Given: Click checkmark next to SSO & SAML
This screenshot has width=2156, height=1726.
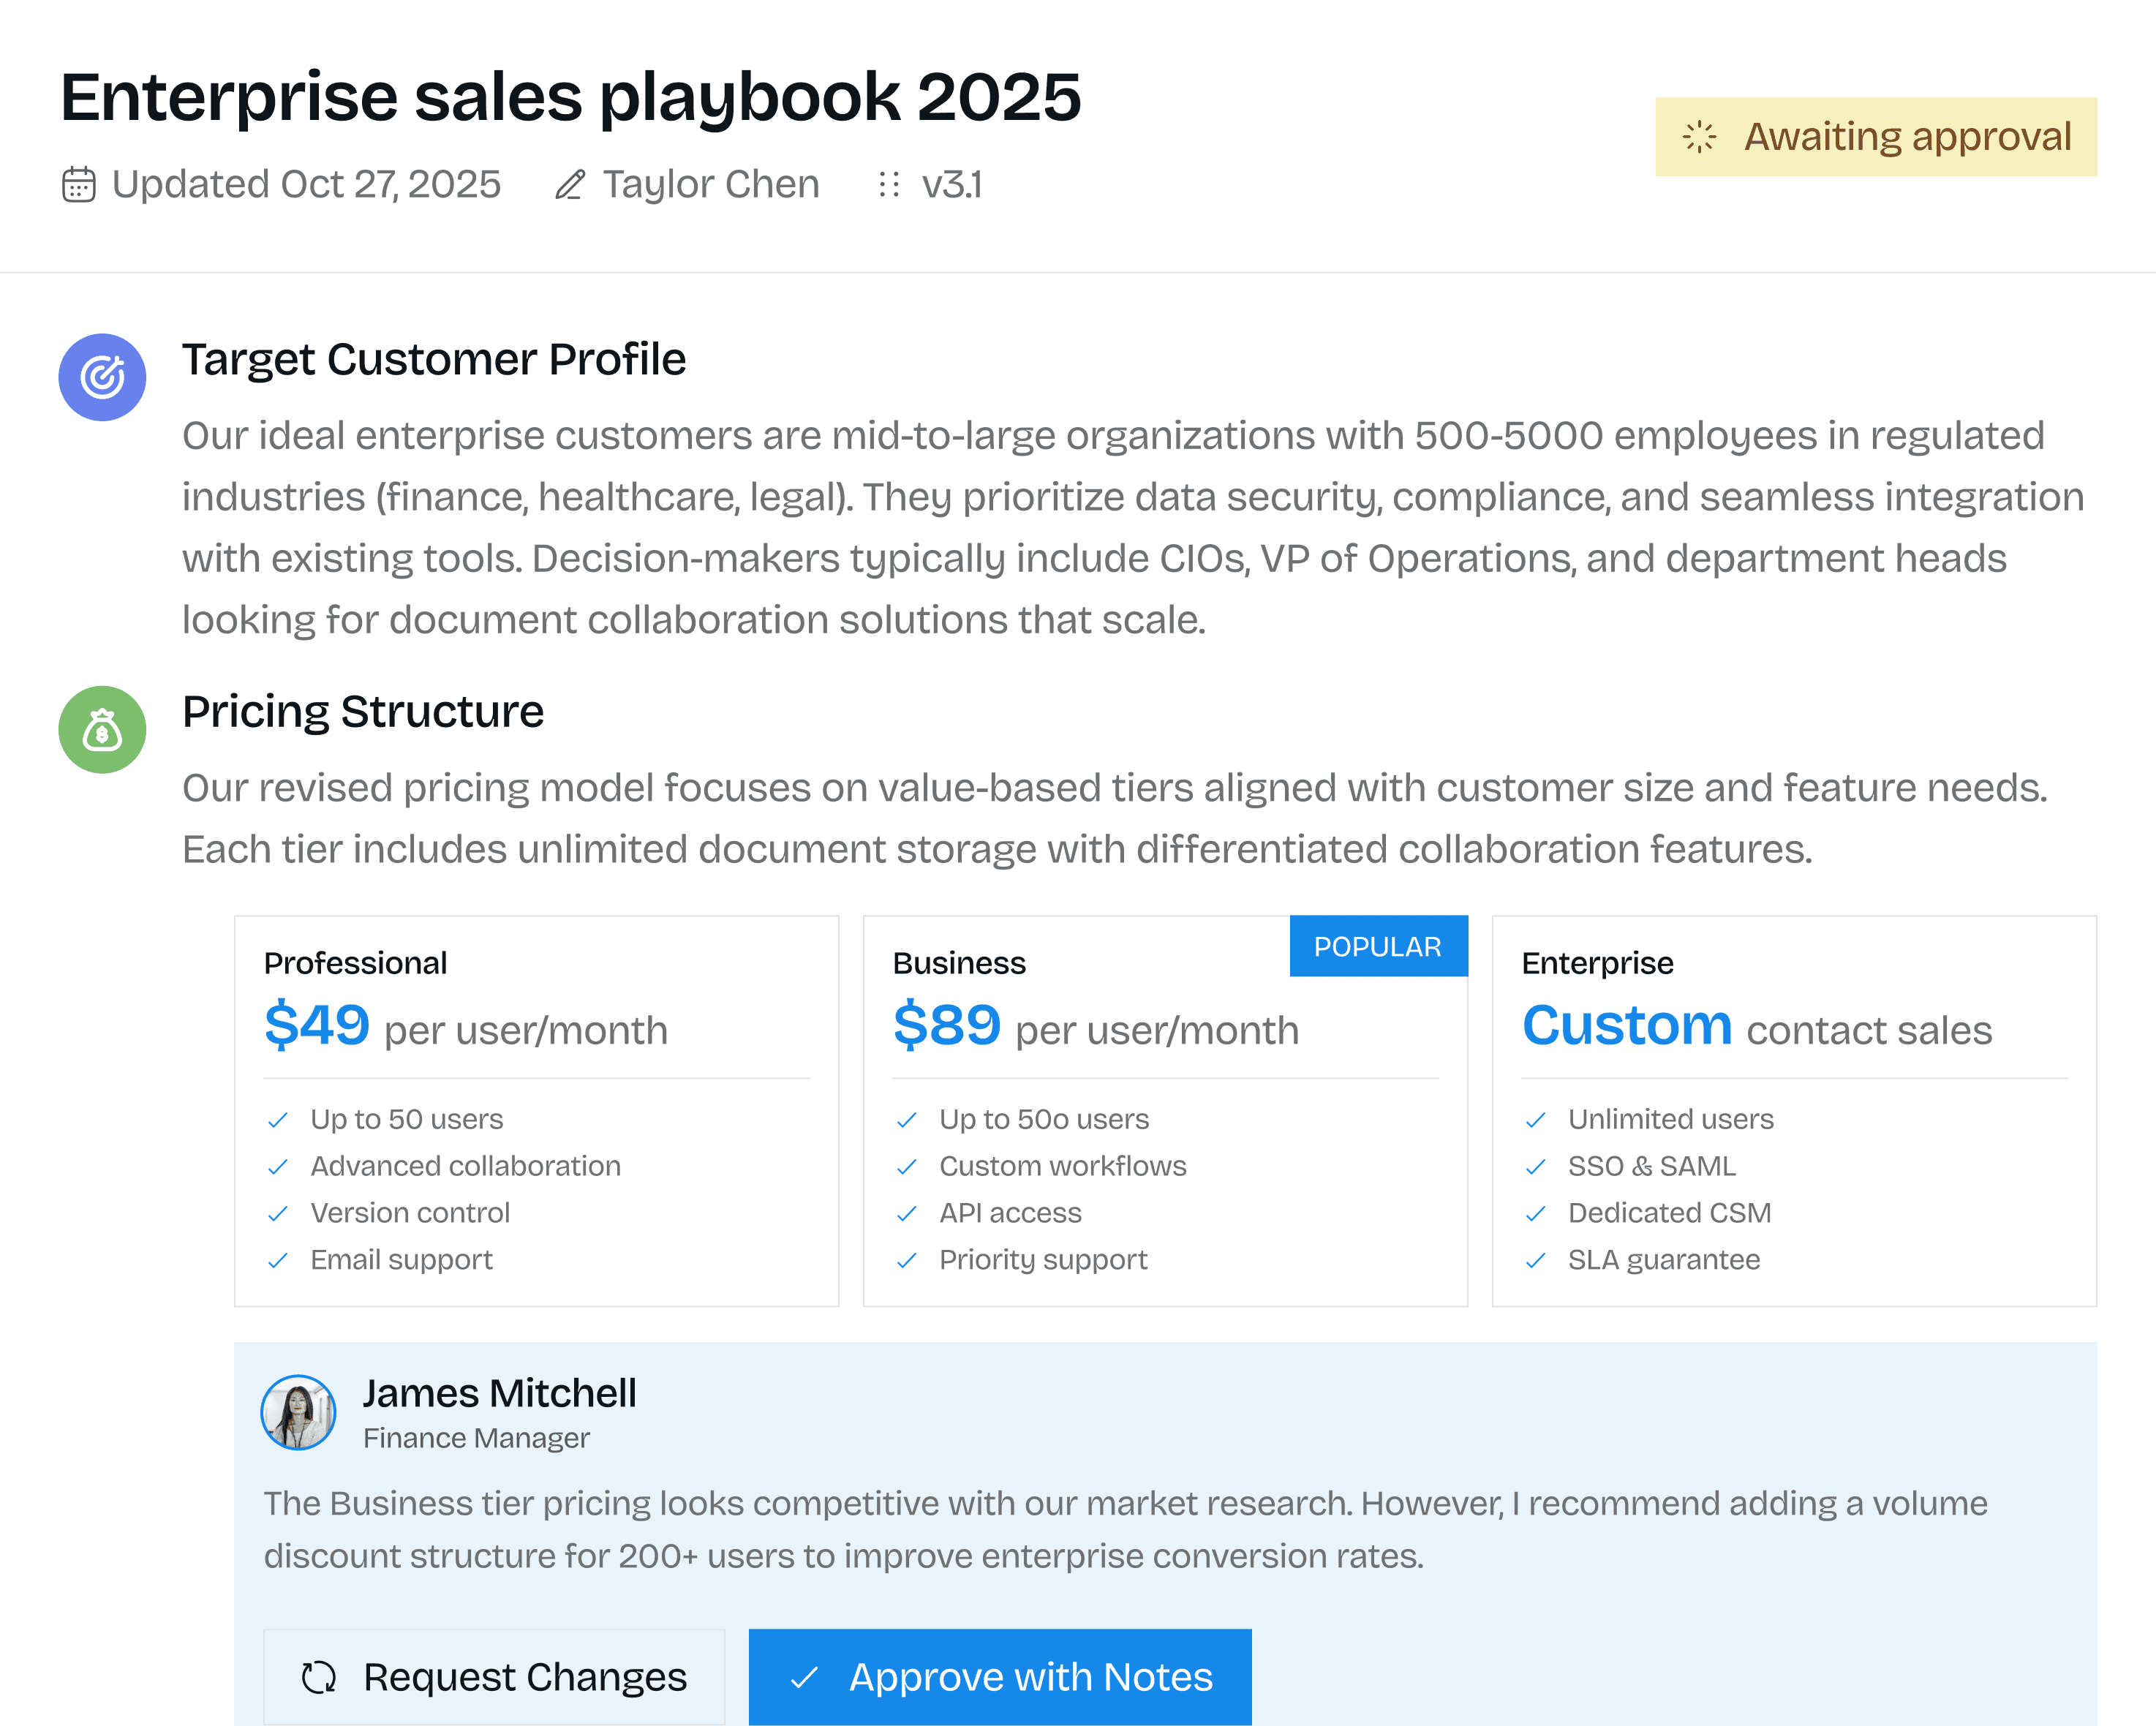Looking at the screenshot, I should coord(1536,1167).
